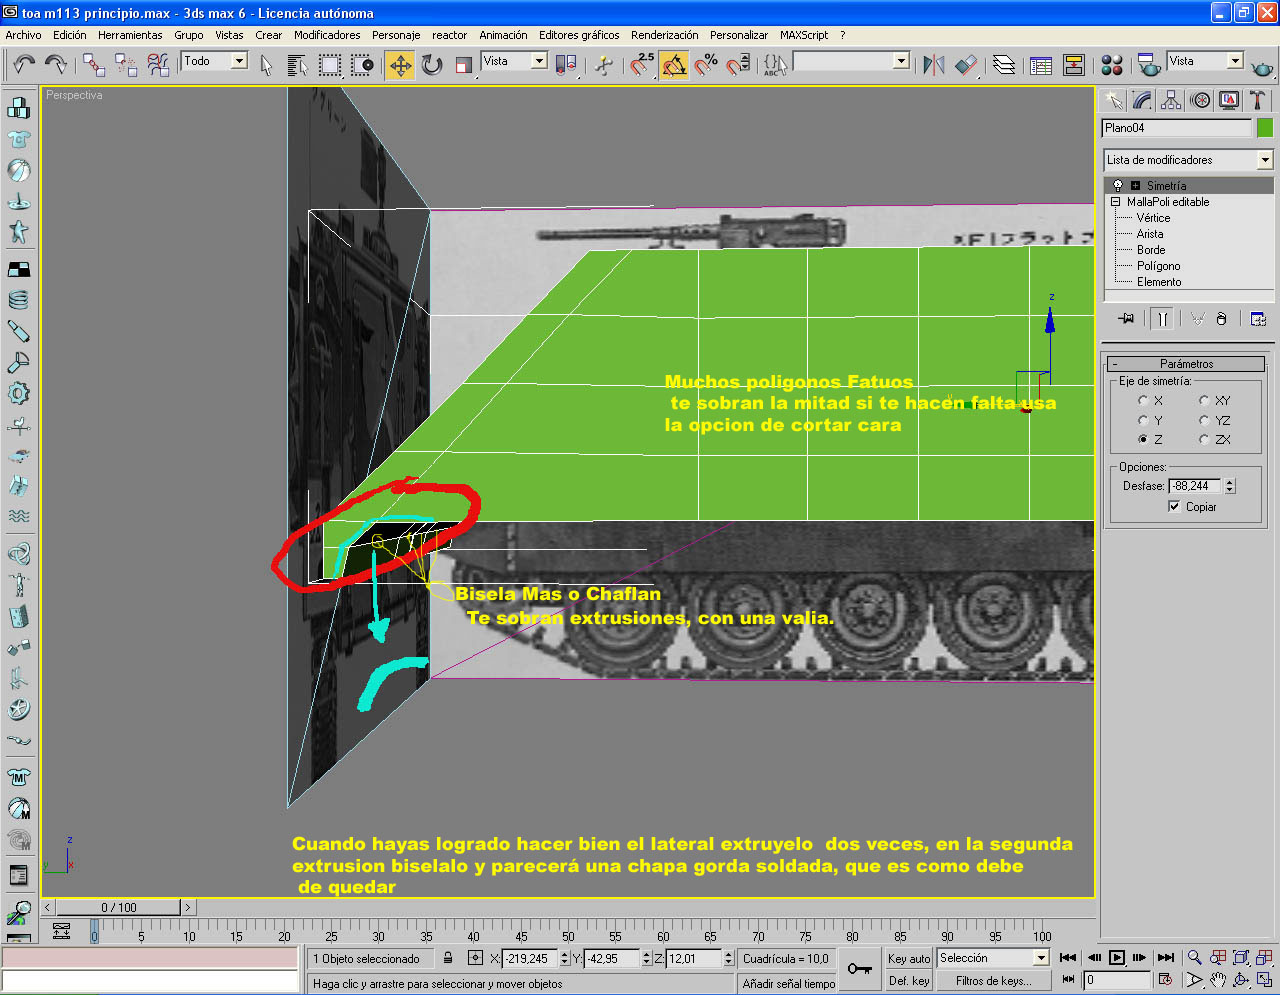Open the Modificadores menu

[327, 35]
